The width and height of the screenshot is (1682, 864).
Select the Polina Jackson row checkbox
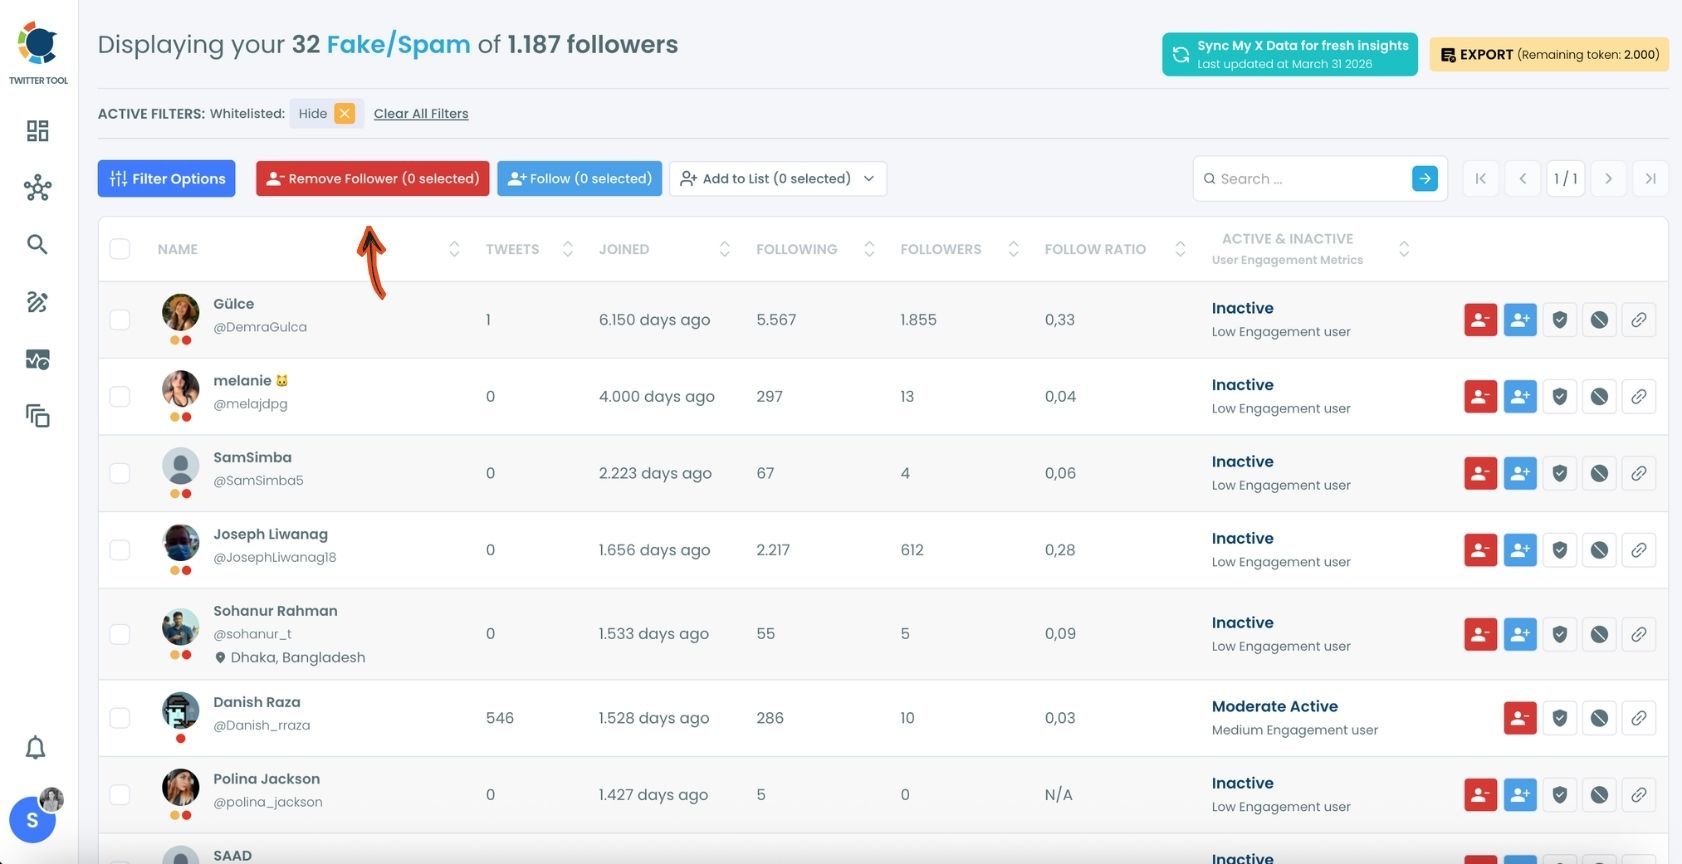120,795
